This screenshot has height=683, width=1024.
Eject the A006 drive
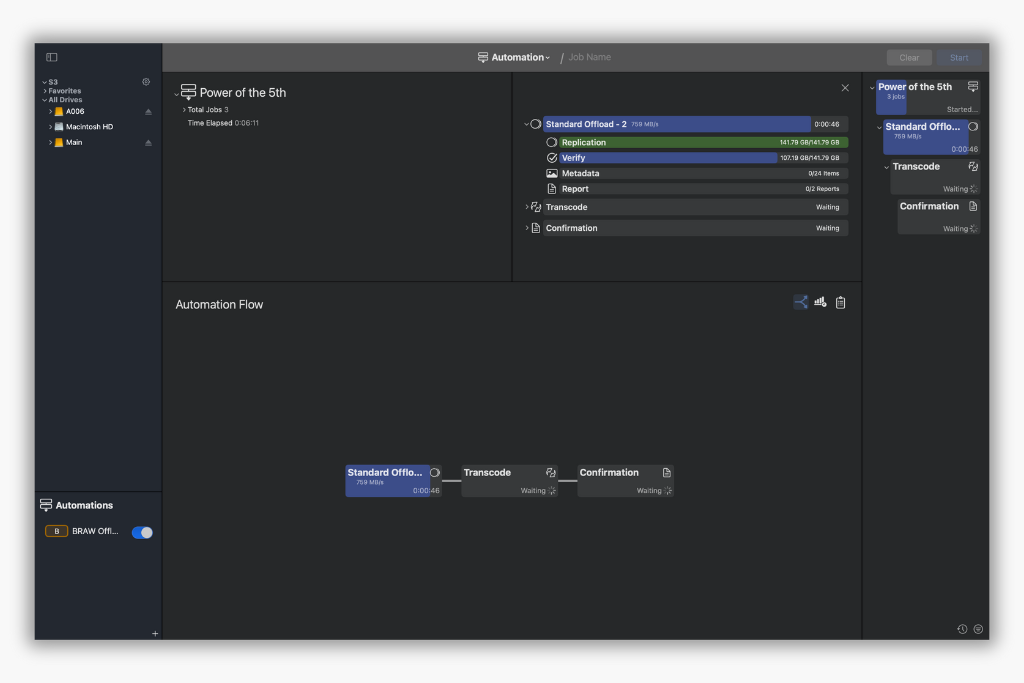[x=148, y=112]
